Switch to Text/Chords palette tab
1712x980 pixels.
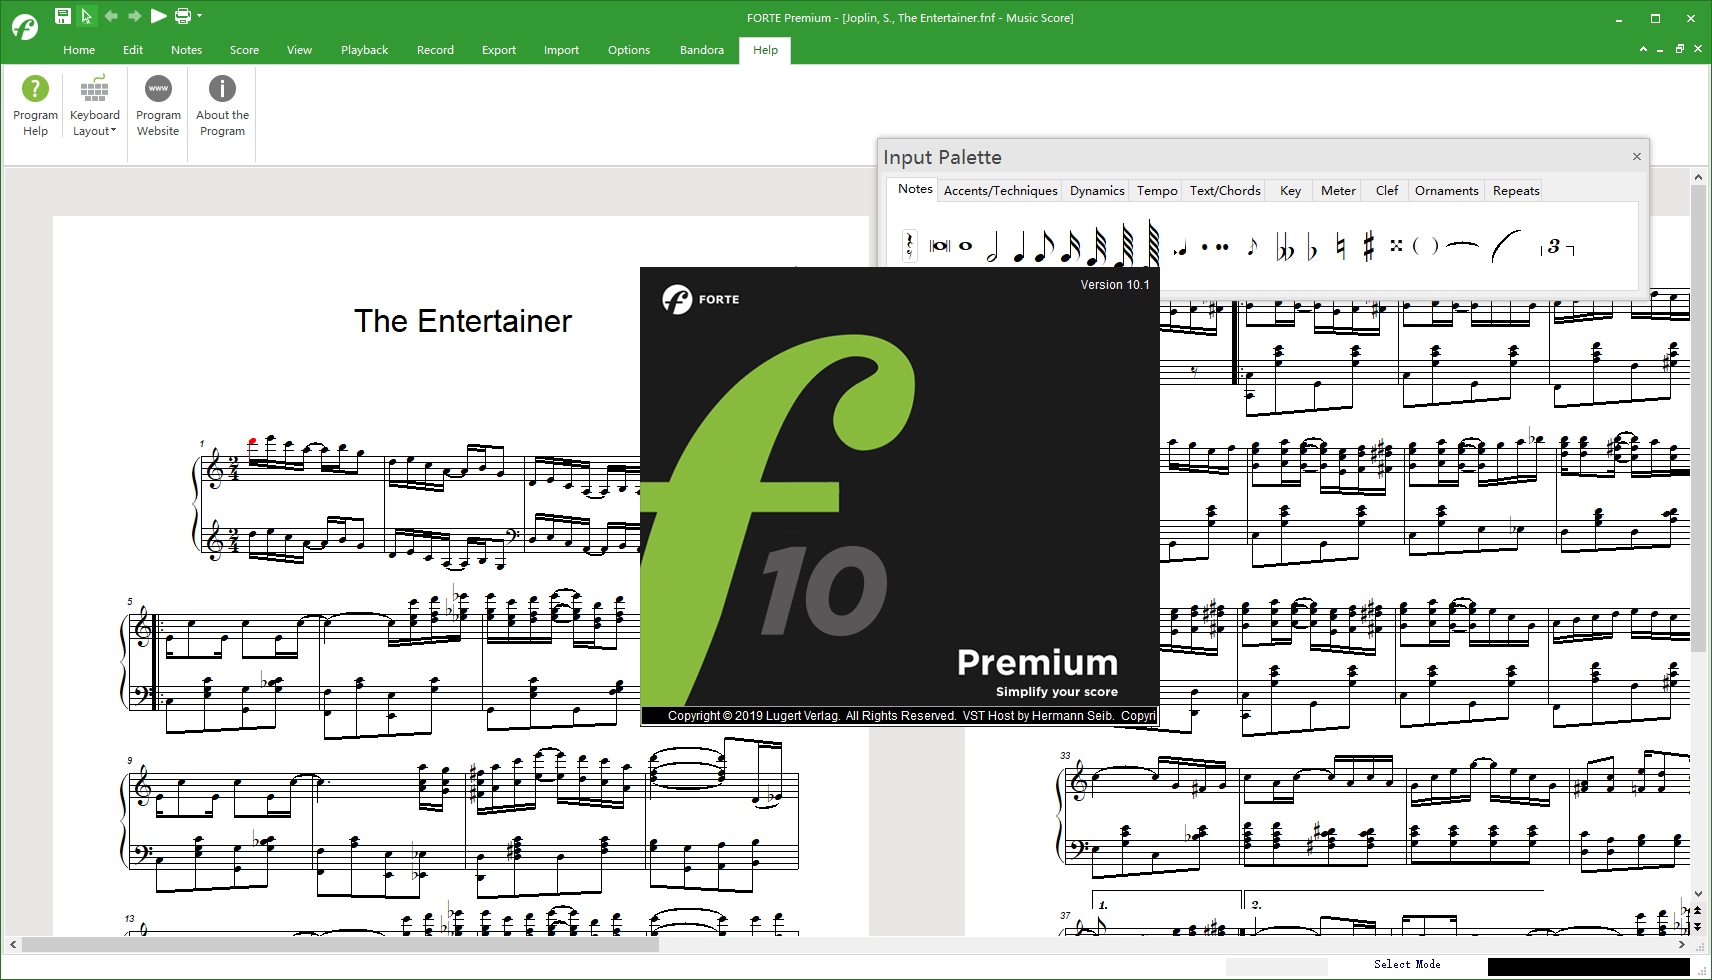click(1225, 190)
